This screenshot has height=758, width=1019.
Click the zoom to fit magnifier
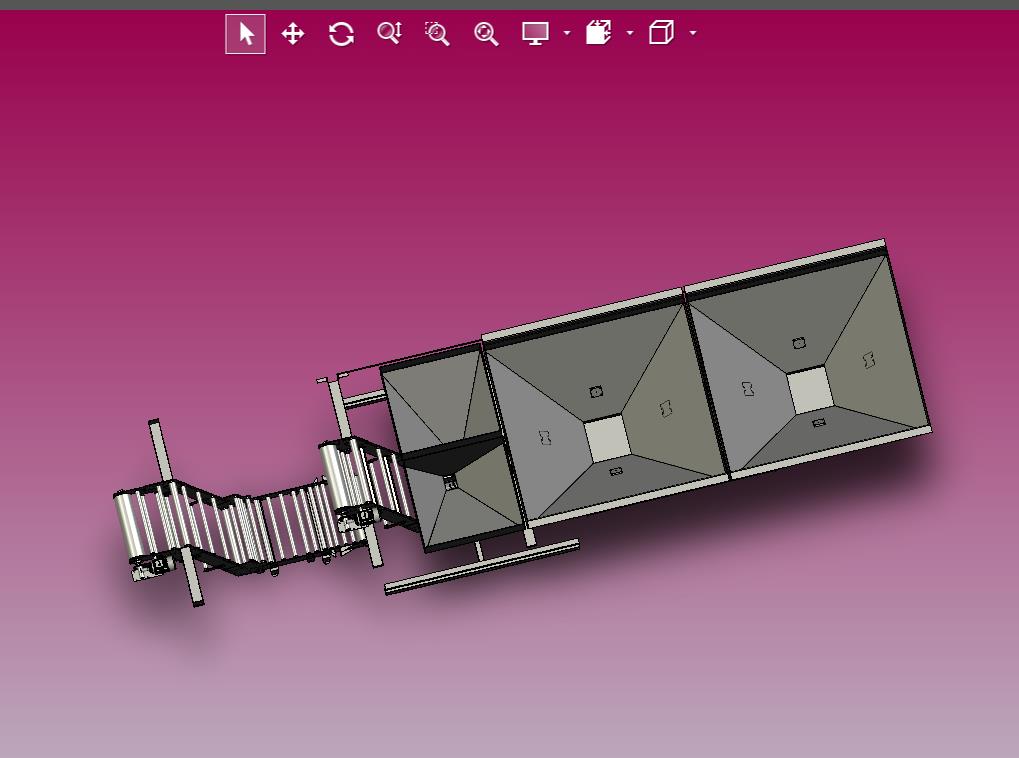click(x=486, y=33)
